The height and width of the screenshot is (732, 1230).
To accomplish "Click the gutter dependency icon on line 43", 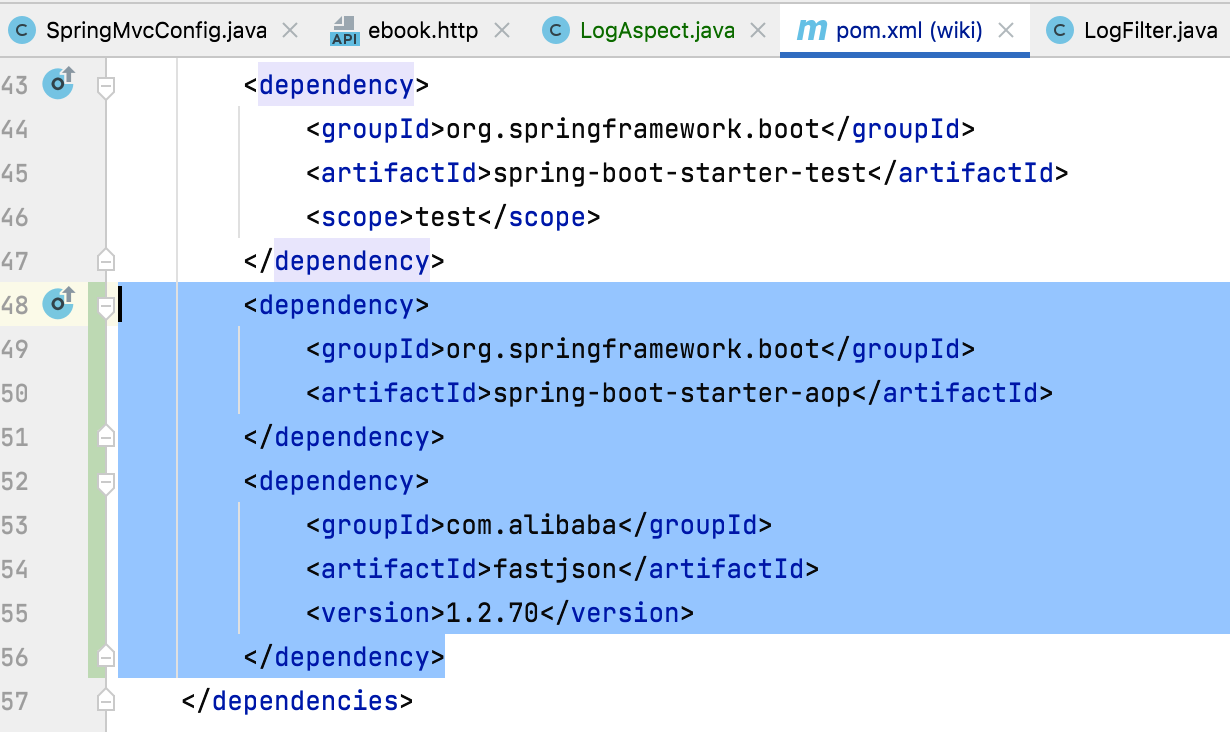I will click(x=59, y=83).
